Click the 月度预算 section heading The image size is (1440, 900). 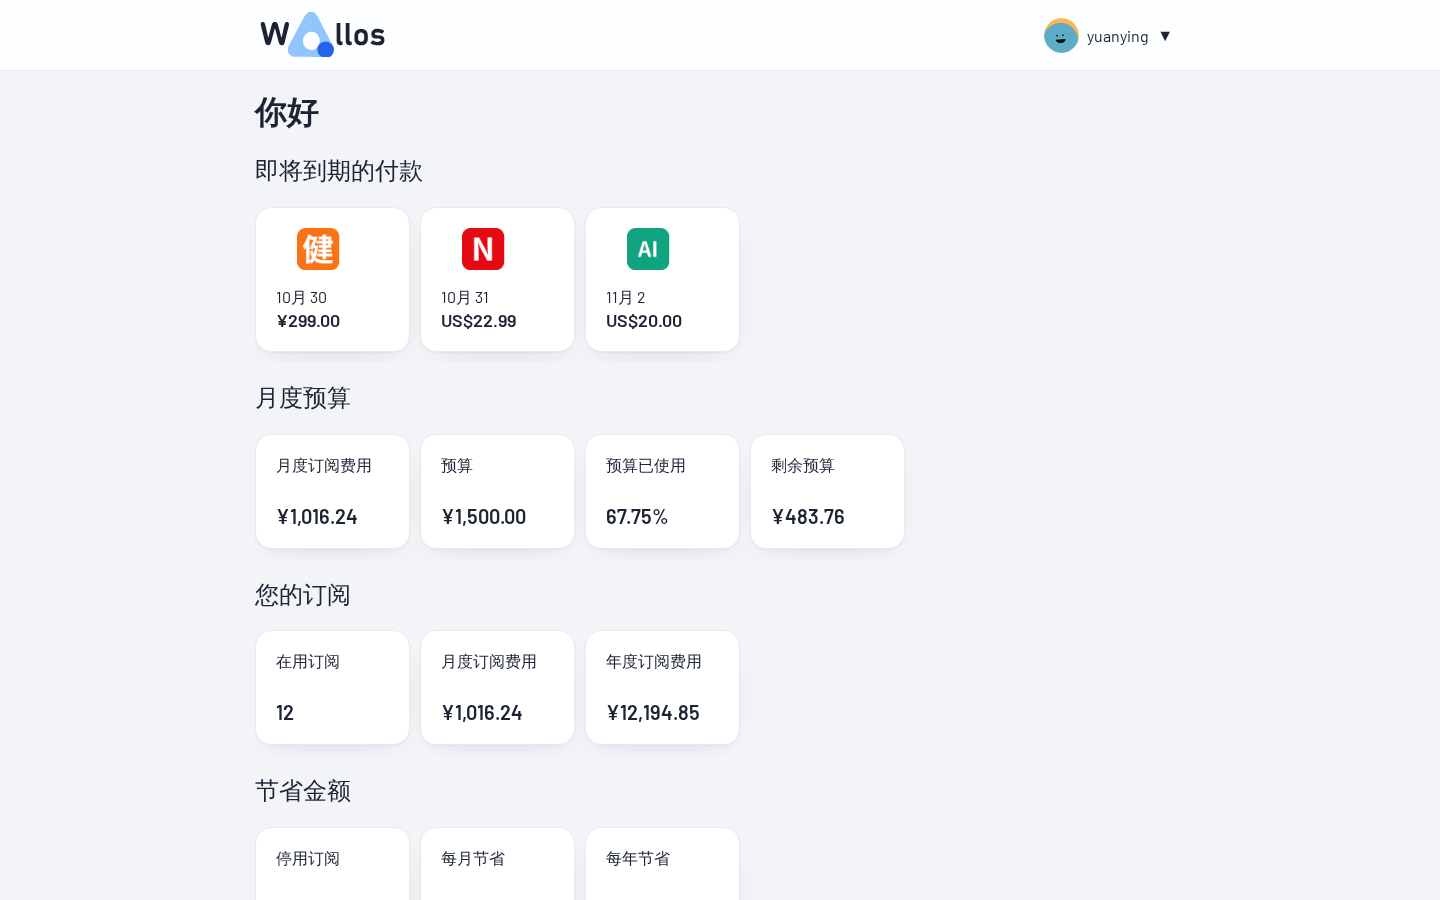point(303,398)
